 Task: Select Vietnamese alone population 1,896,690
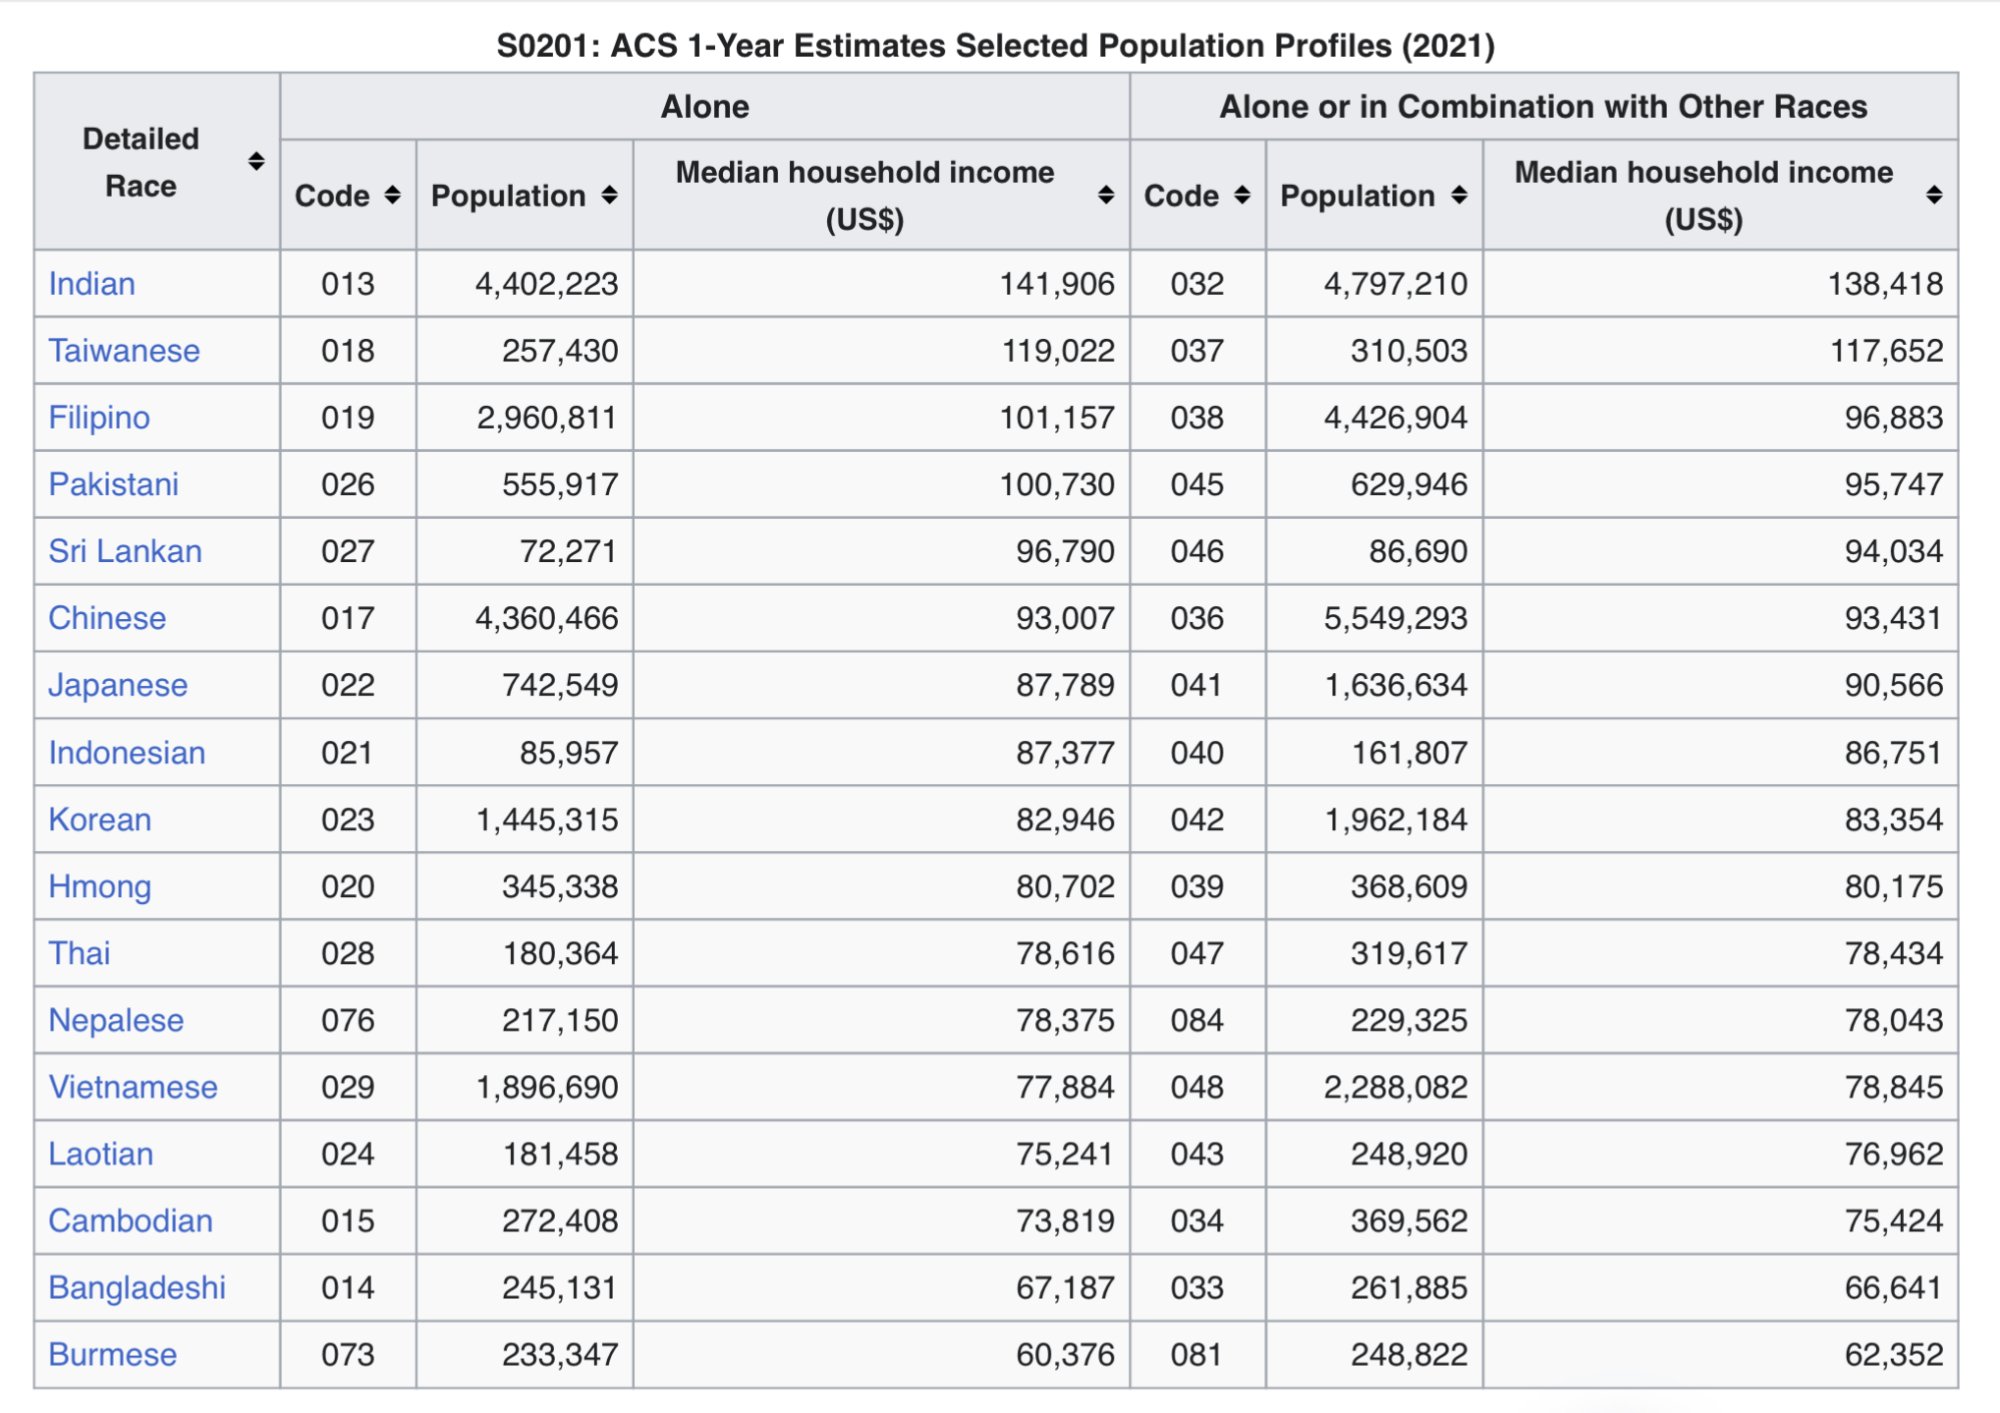tap(547, 1087)
